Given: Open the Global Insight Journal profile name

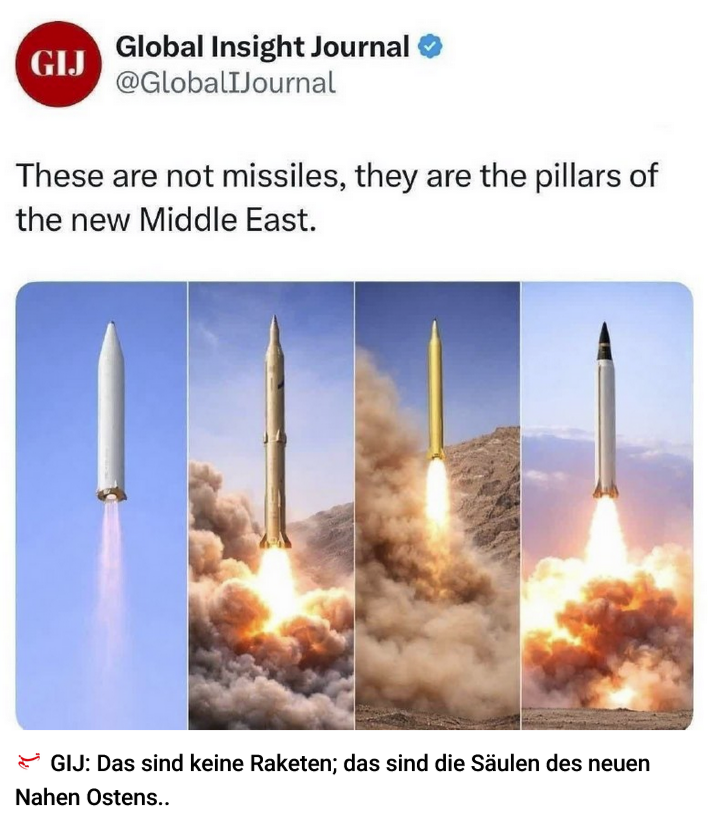Looking at the screenshot, I should point(262,47).
